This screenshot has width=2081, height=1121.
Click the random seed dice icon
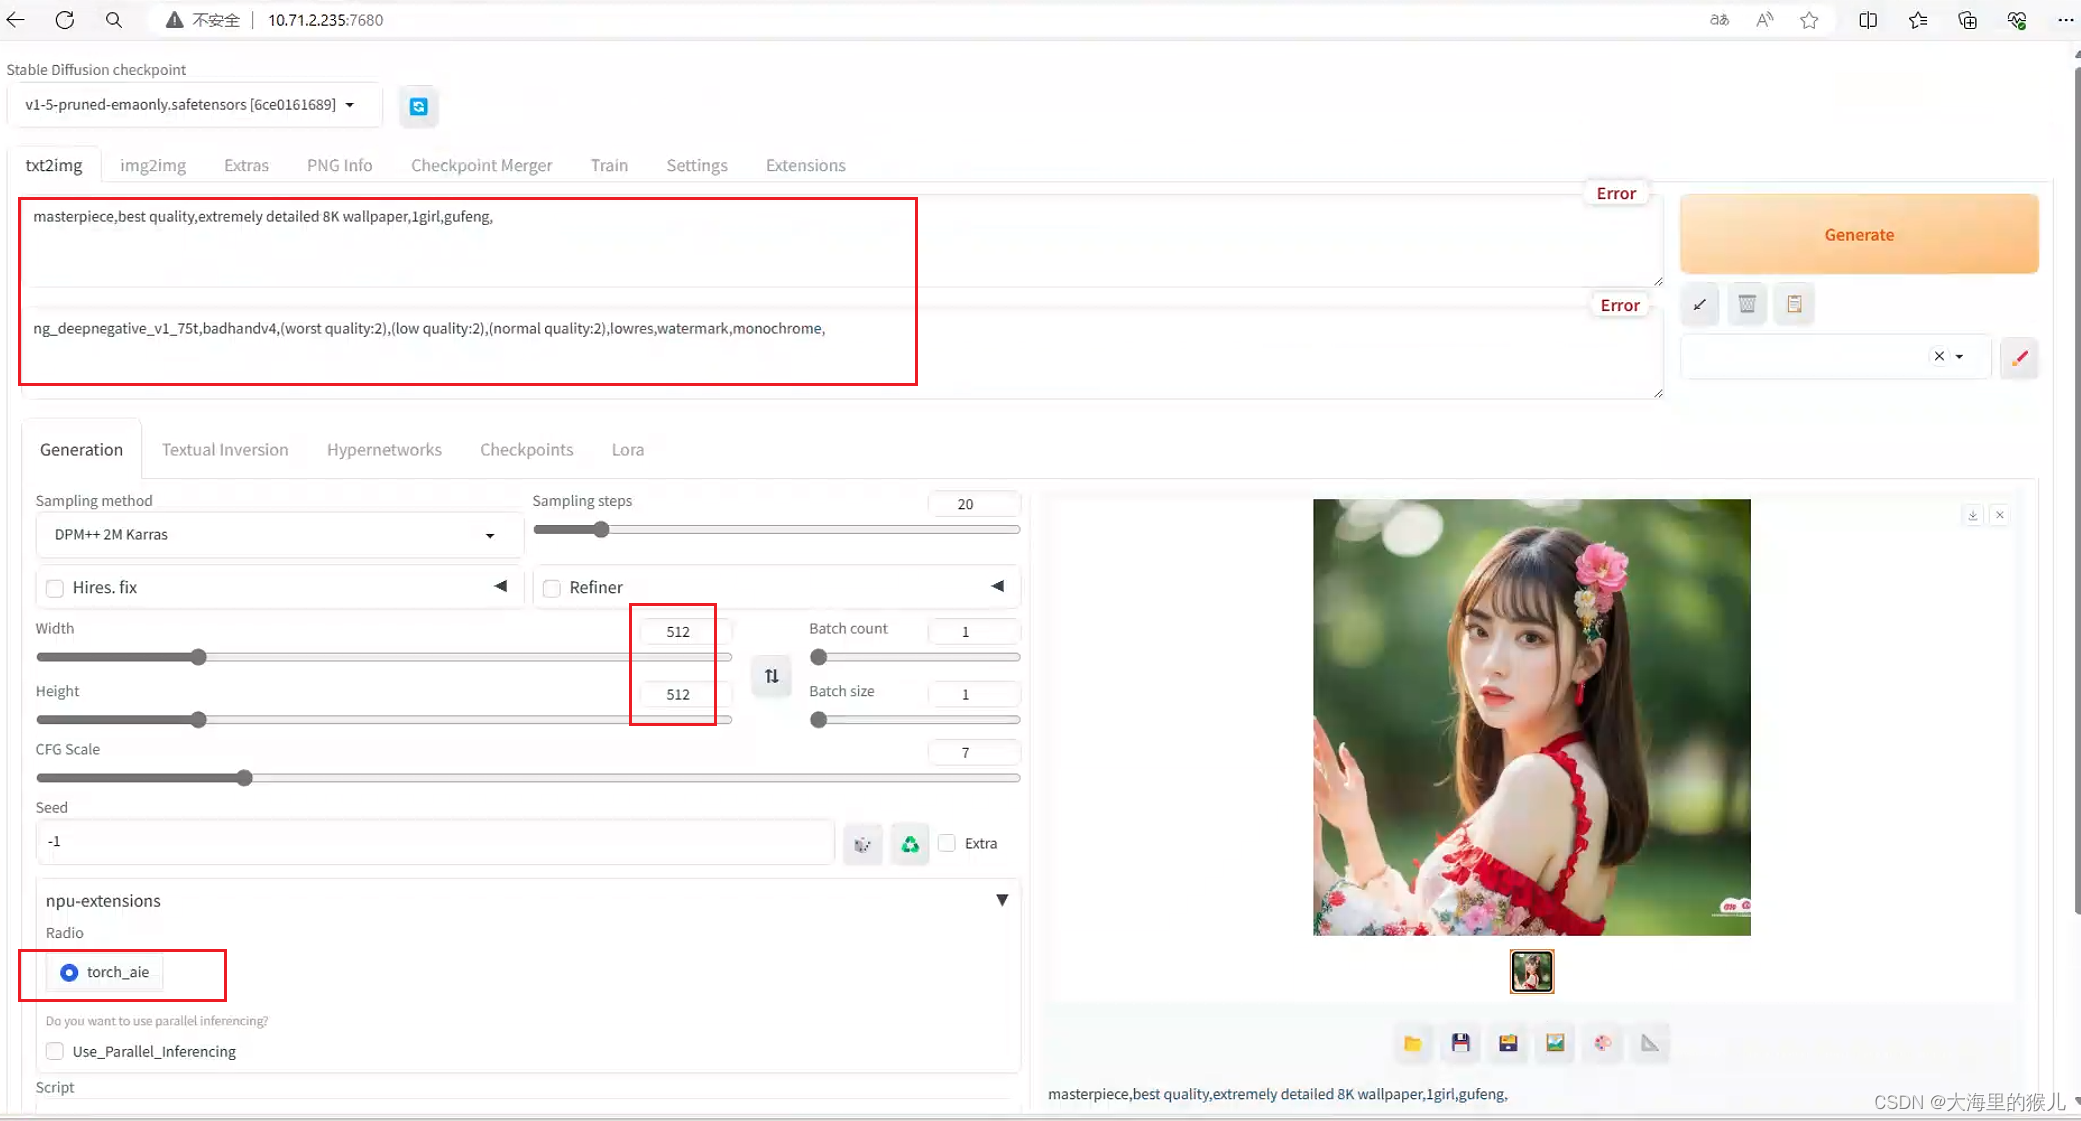point(861,844)
